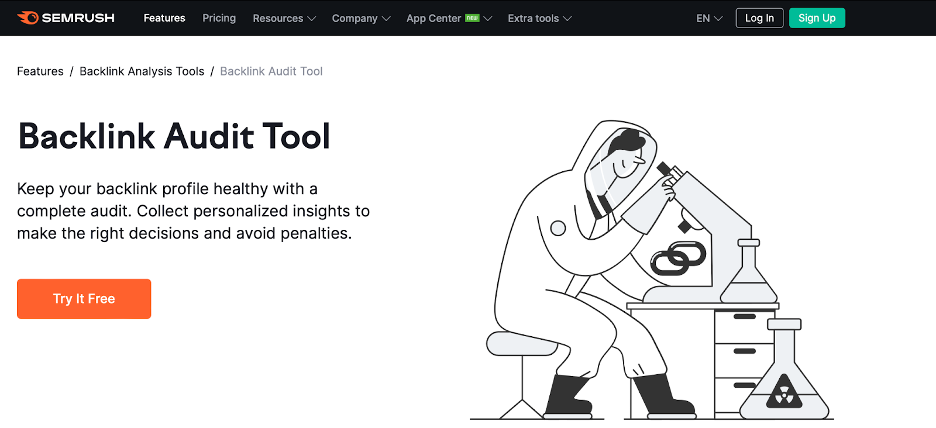Click the paragraph starting 'Keep your backlink profile'

coord(193,211)
